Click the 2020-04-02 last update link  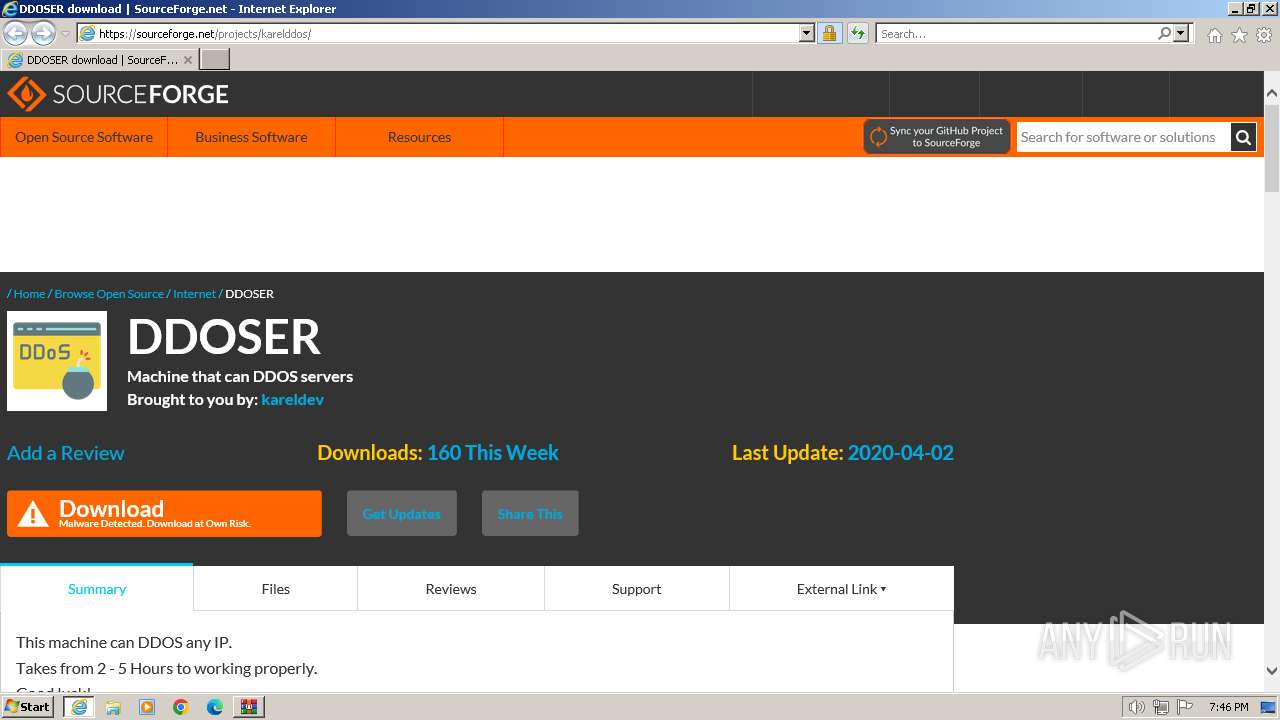[x=901, y=453]
